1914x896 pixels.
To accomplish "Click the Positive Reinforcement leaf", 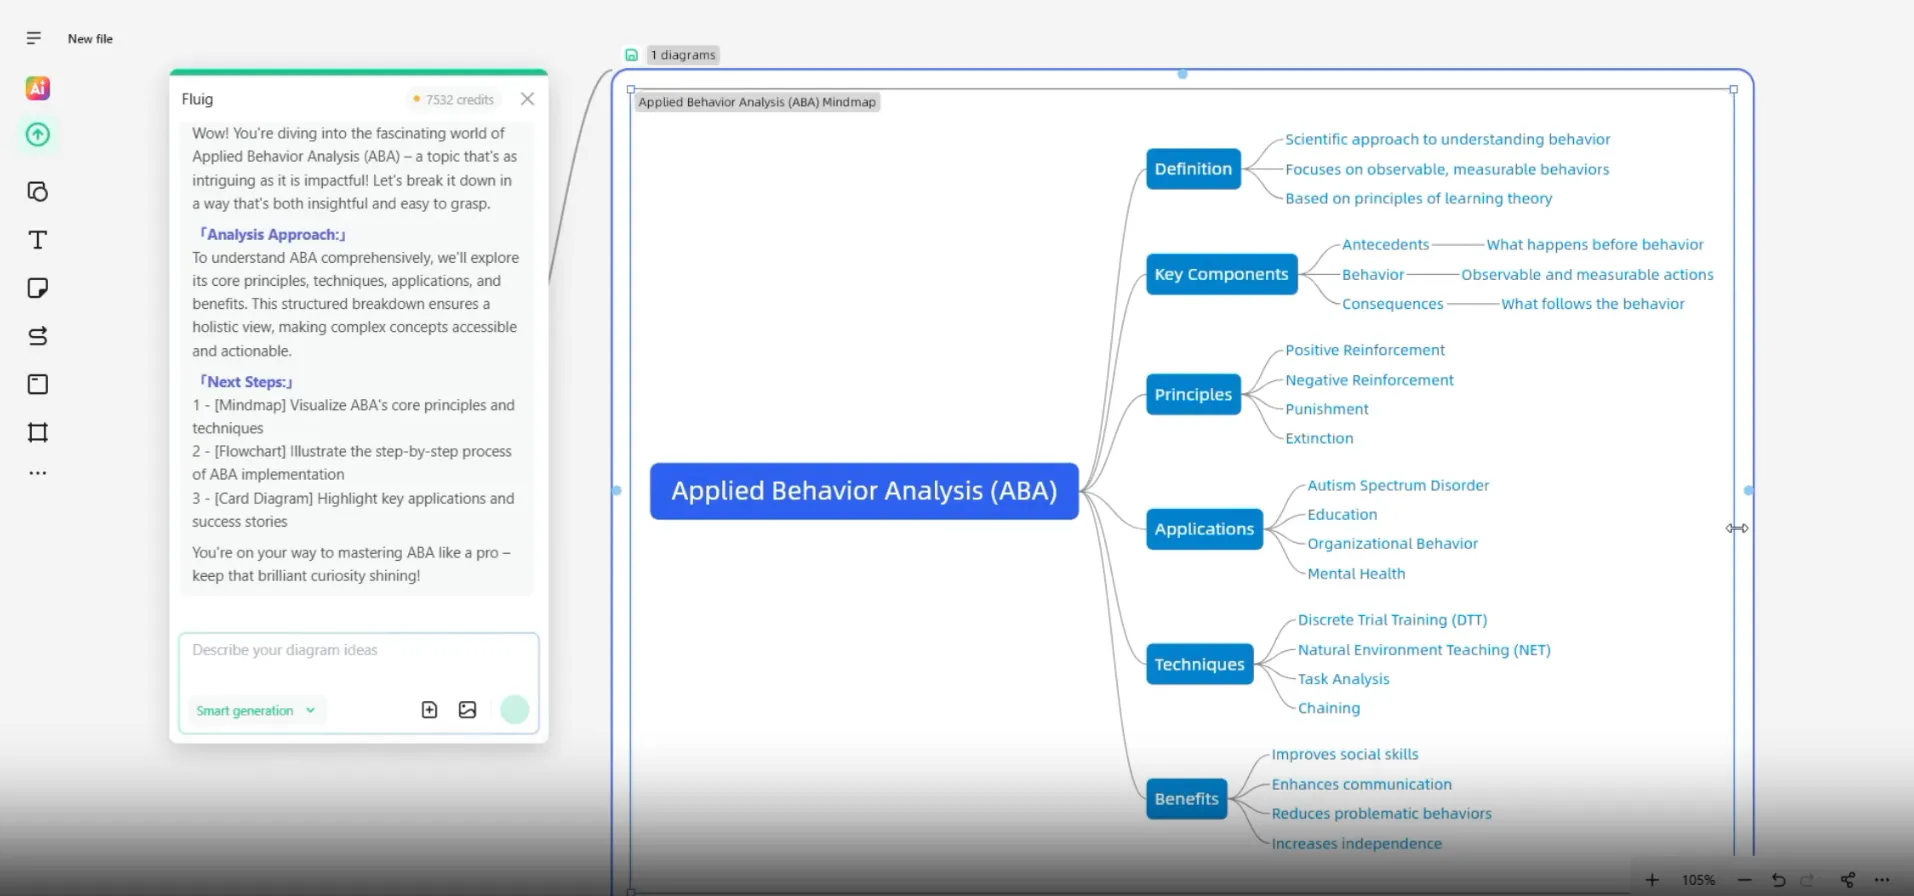I will pos(1365,350).
